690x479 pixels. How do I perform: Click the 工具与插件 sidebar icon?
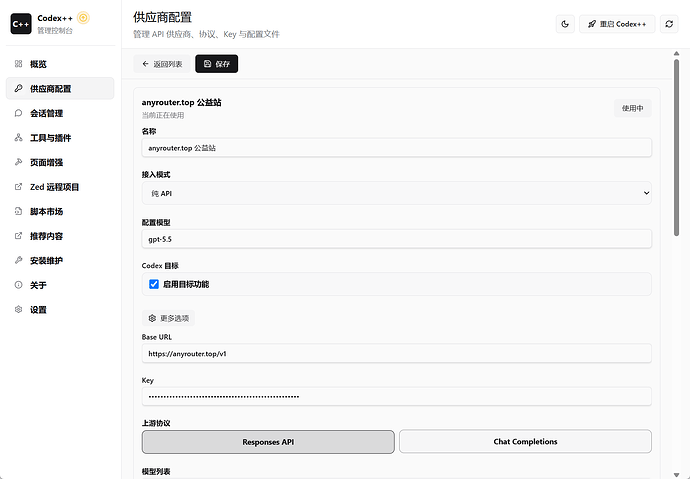18,138
